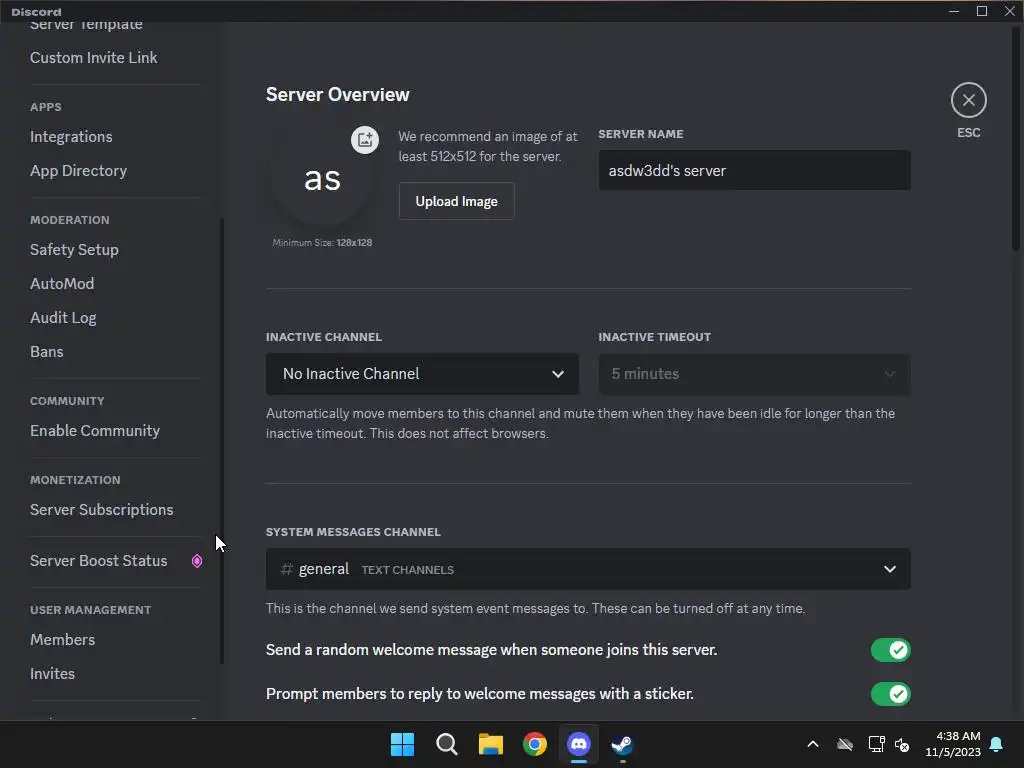Open Members management
Viewport: 1024px width, 768px height.
coord(63,639)
